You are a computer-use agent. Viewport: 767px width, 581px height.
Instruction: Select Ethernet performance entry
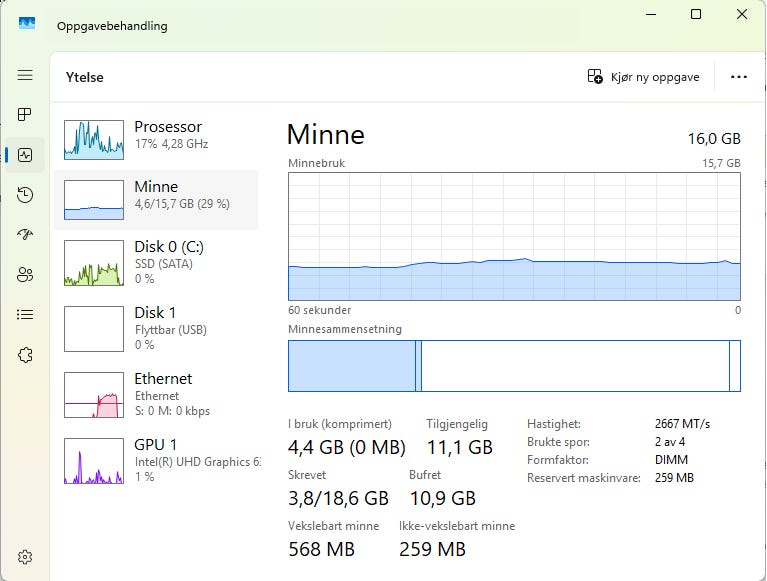click(x=155, y=393)
